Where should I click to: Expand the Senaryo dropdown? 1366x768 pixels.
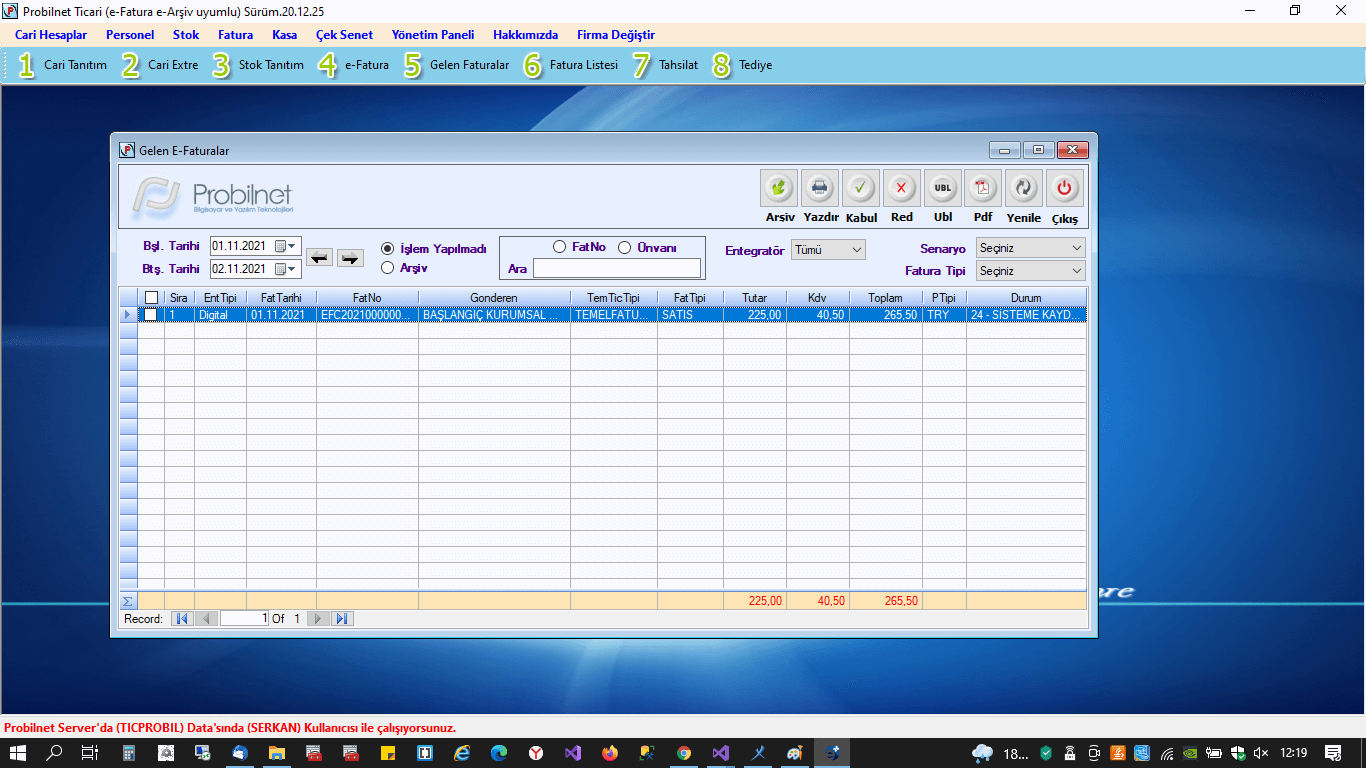click(1030, 248)
